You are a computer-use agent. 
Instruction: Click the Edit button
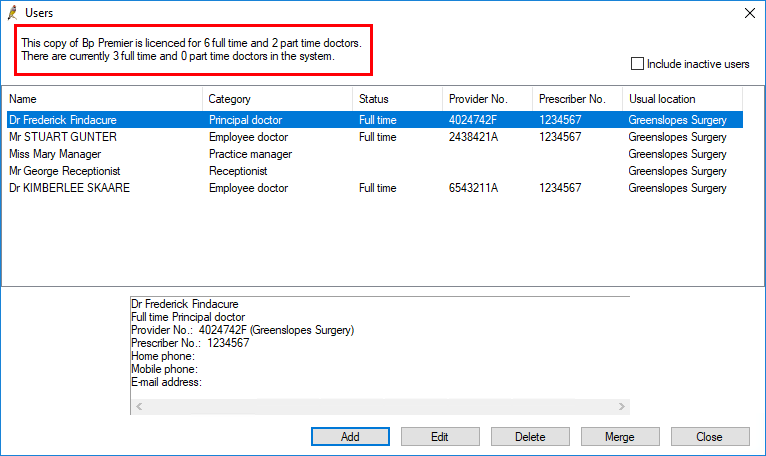[440, 436]
